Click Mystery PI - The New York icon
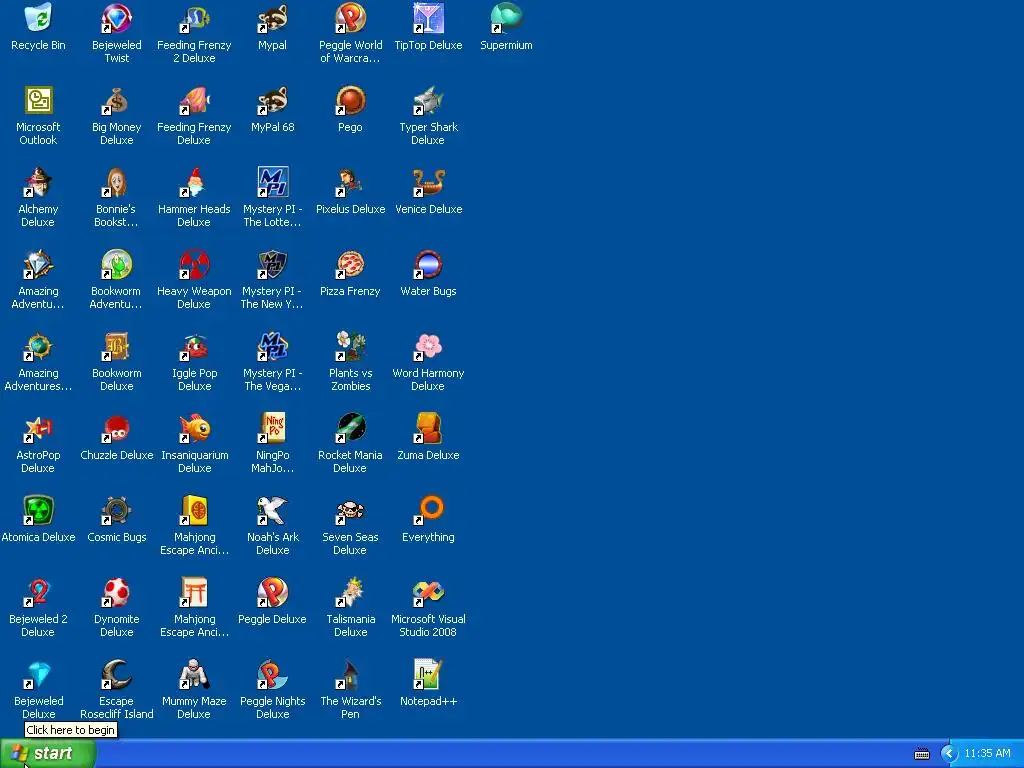 (x=272, y=264)
